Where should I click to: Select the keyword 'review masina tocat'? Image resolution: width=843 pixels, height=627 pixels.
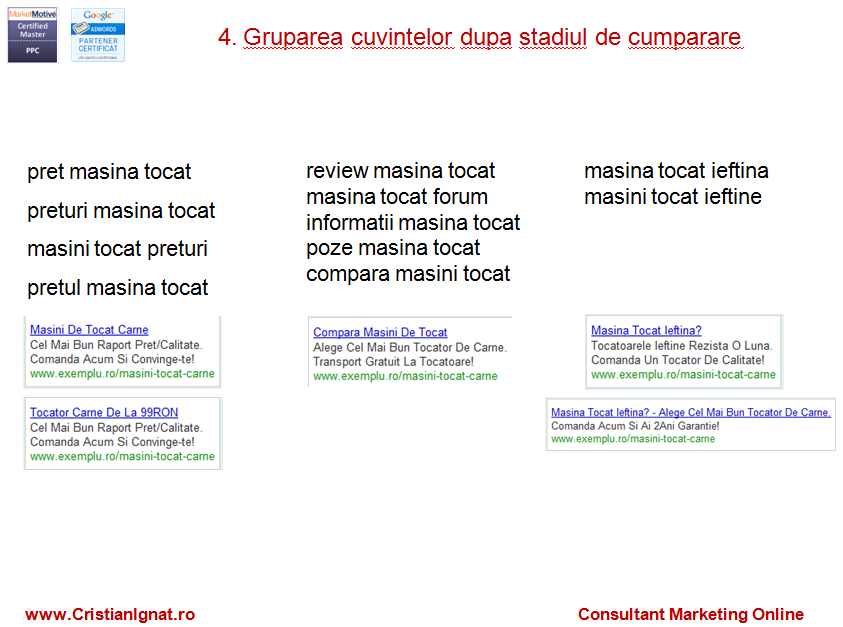point(400,171)
